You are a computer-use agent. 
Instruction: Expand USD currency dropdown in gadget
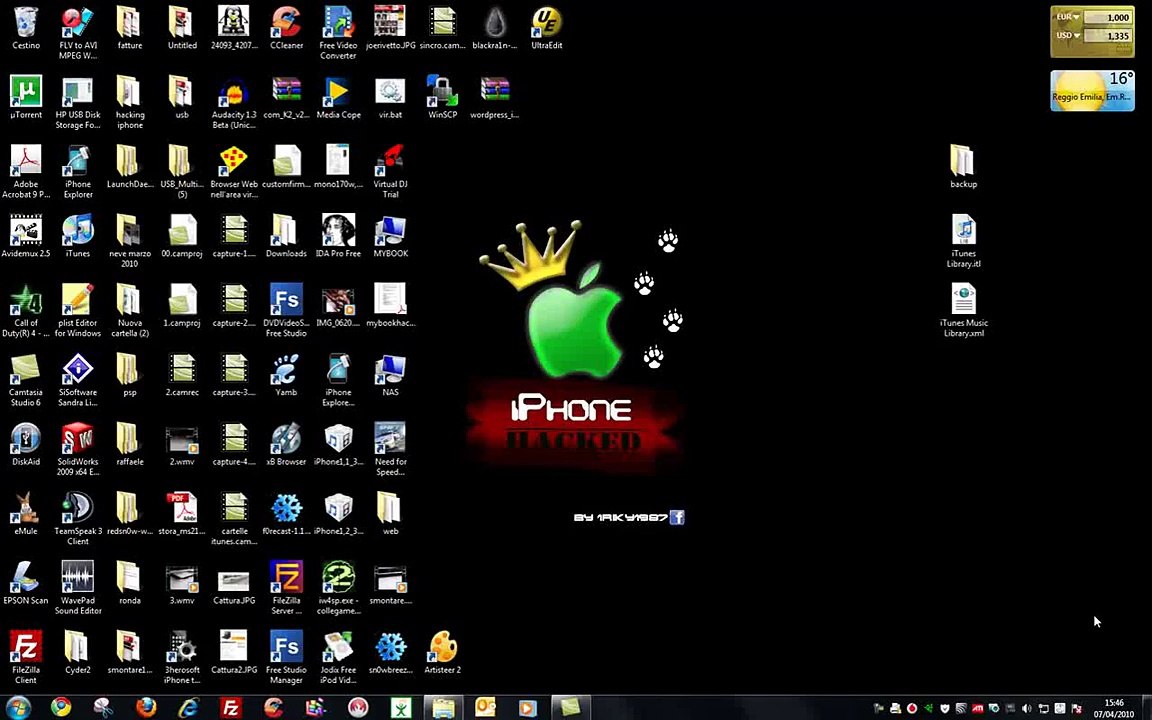[1068, 35]
